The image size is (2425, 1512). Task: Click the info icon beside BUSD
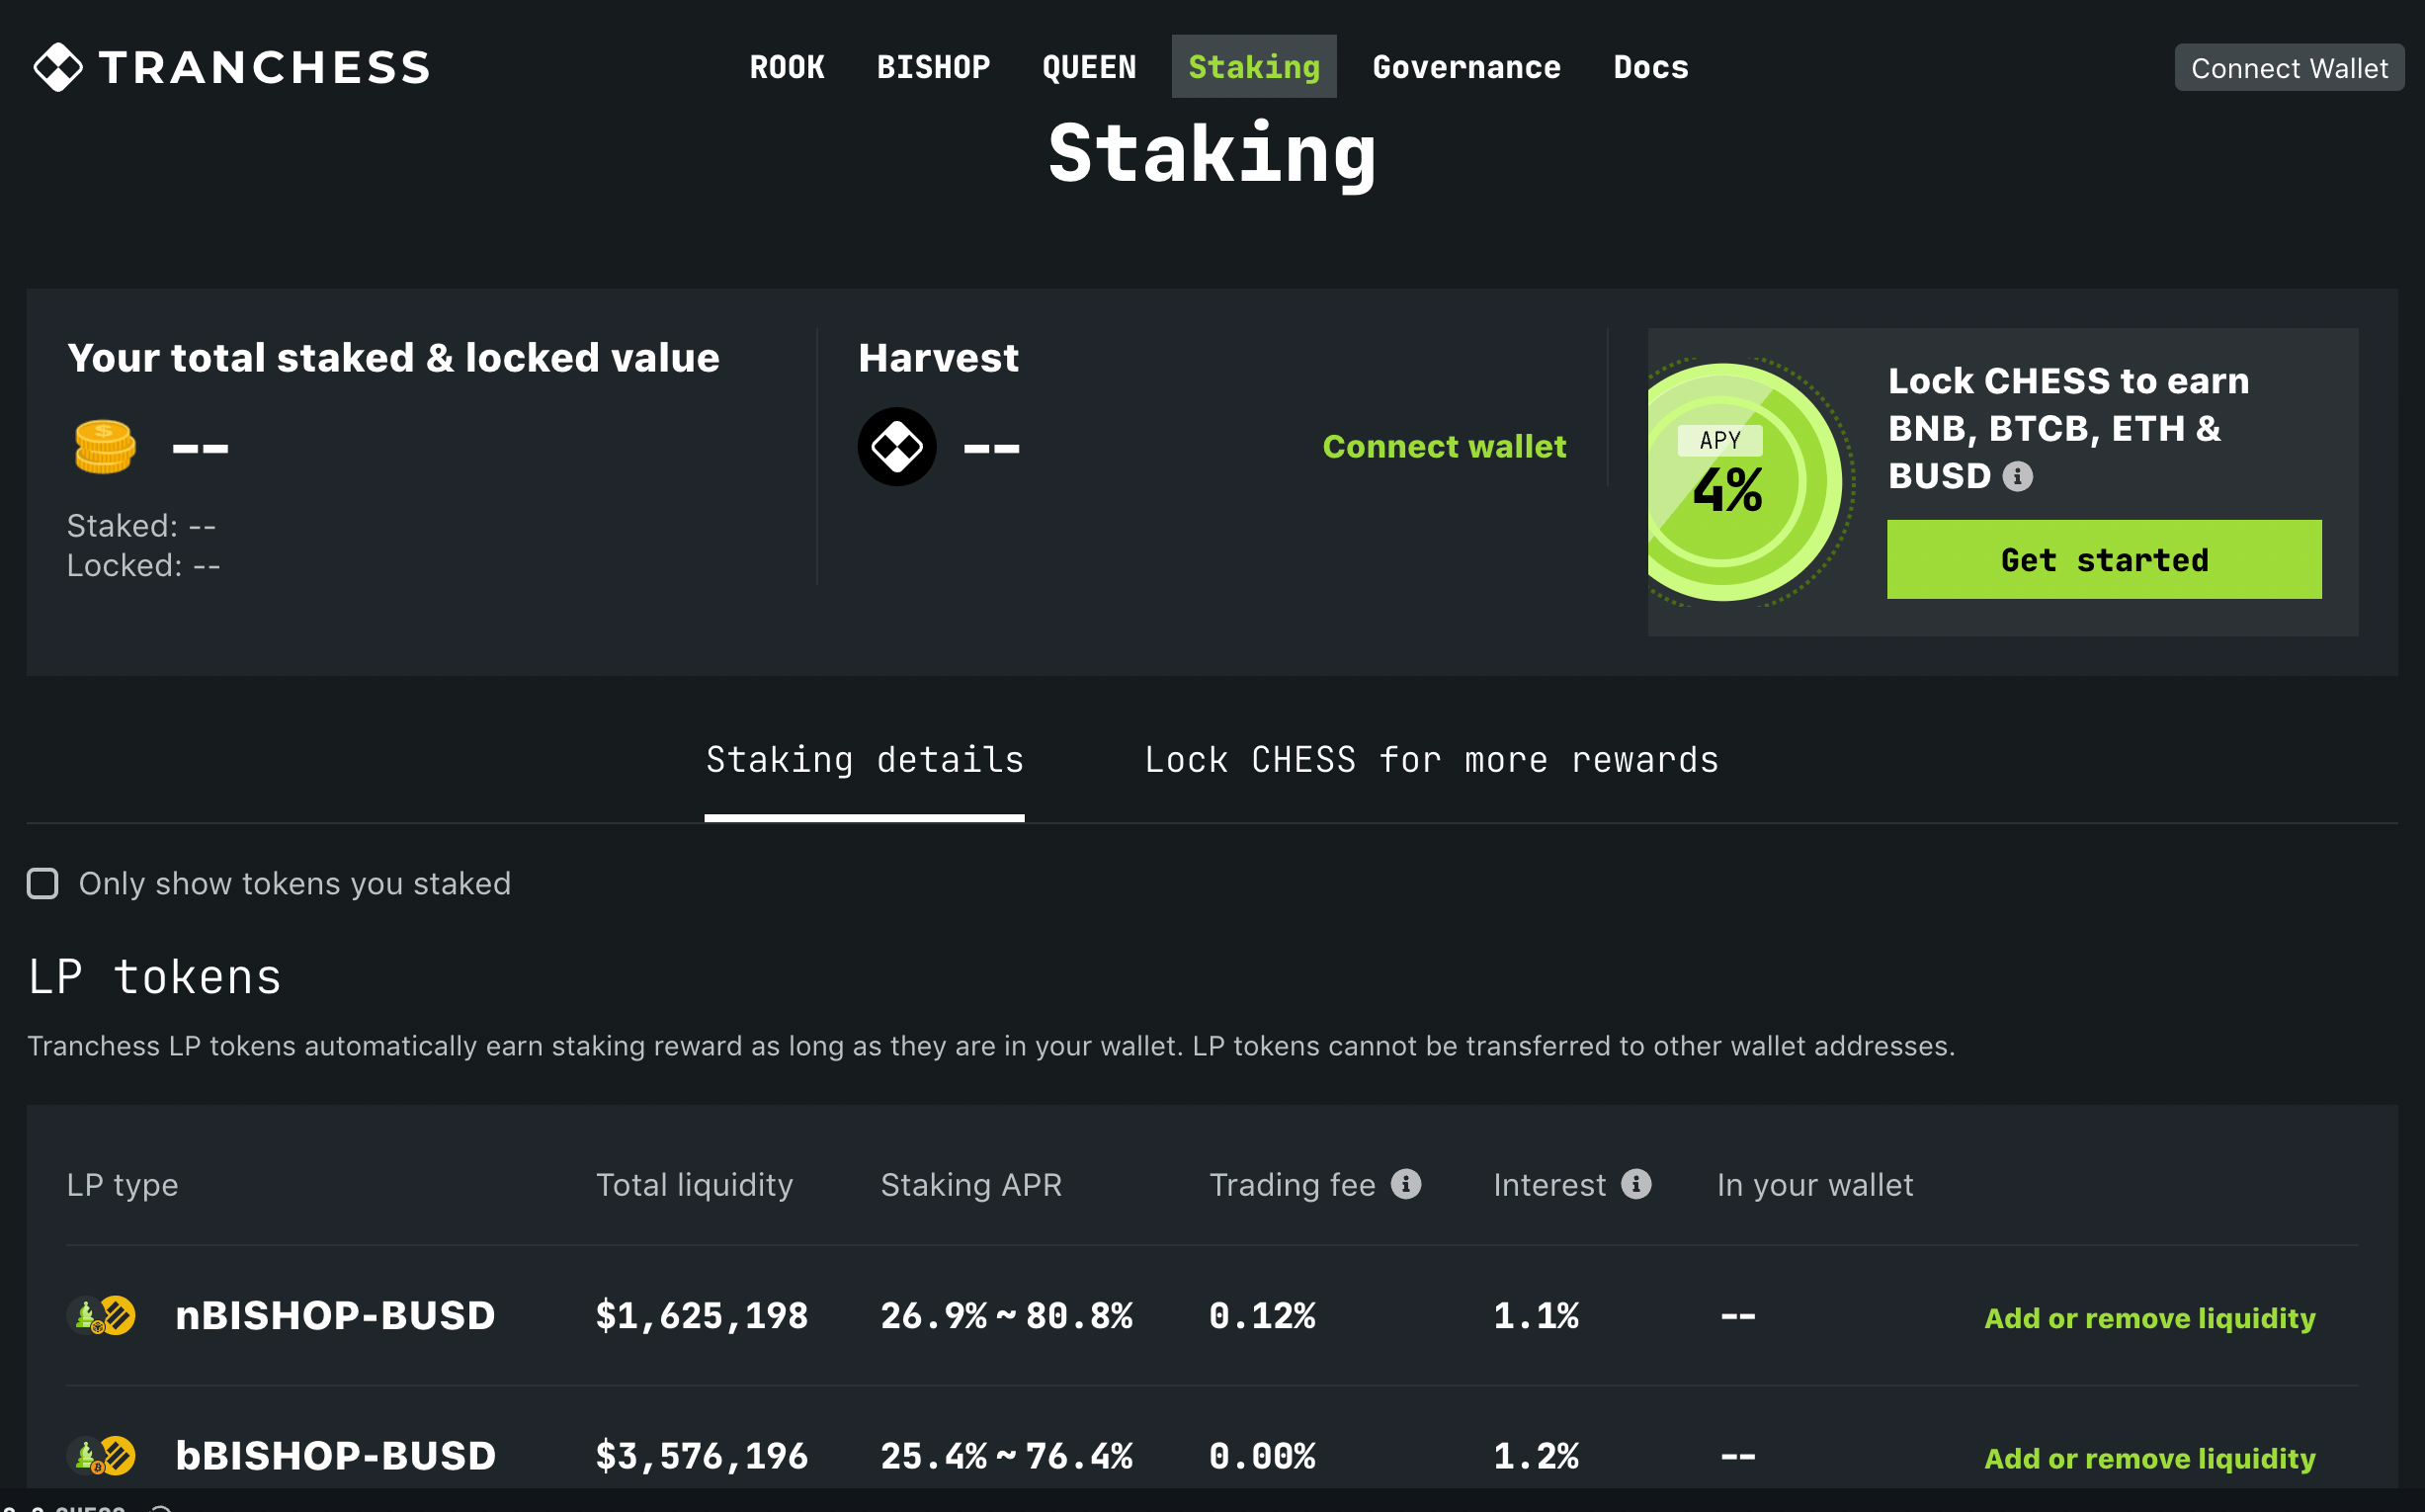[x=2018, y=476]
